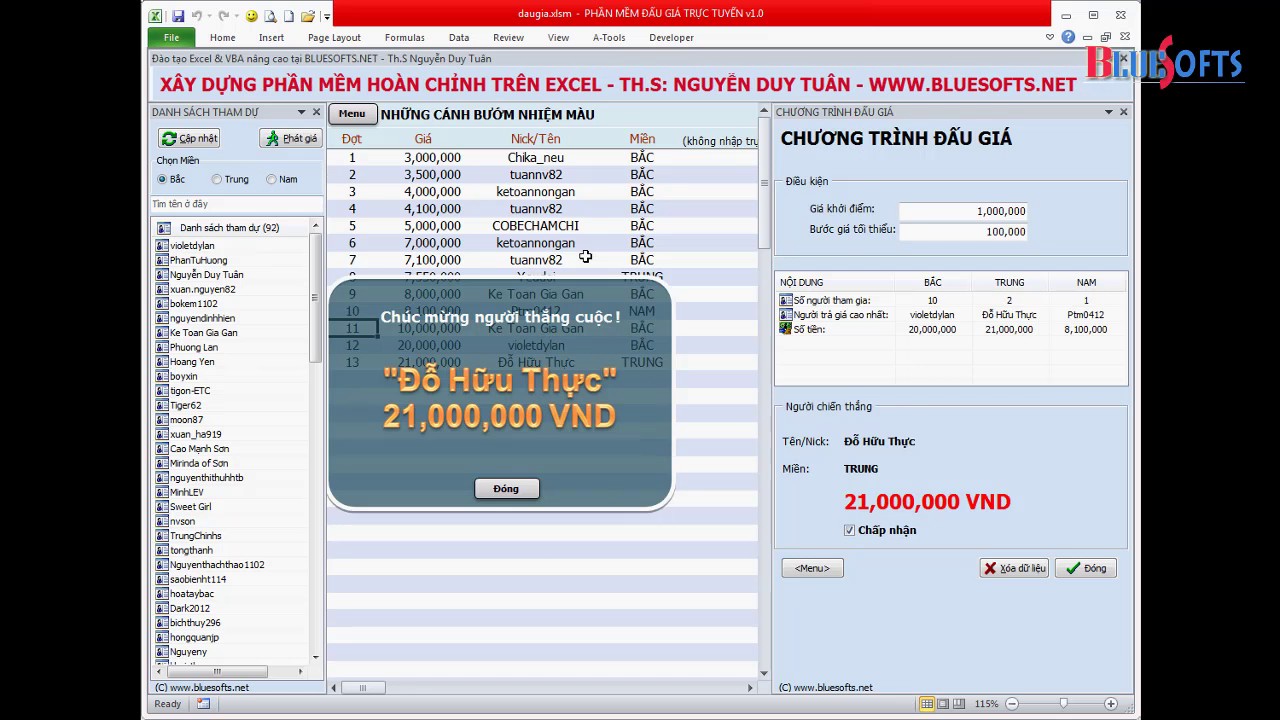The image size is (1280, 720).
Task: Open Excel Help question mark icon
Action: (1068, 37)
